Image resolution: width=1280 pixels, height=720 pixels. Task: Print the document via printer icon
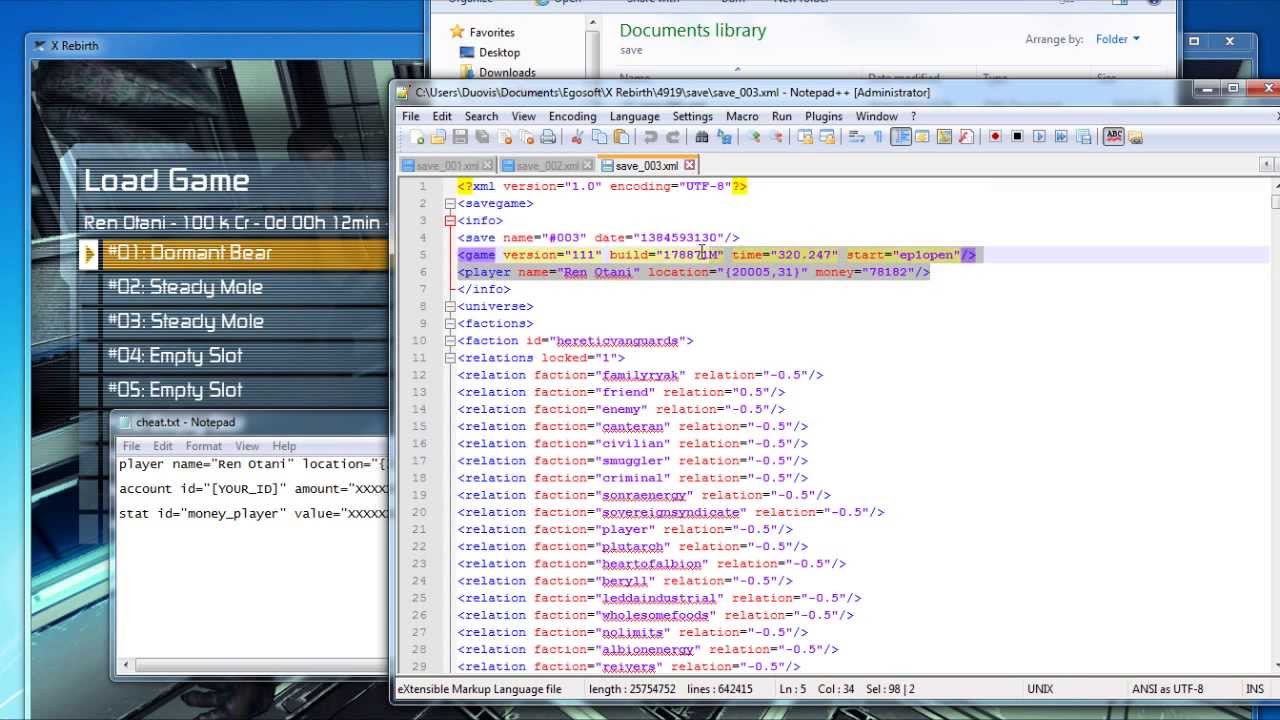[548, 137]
